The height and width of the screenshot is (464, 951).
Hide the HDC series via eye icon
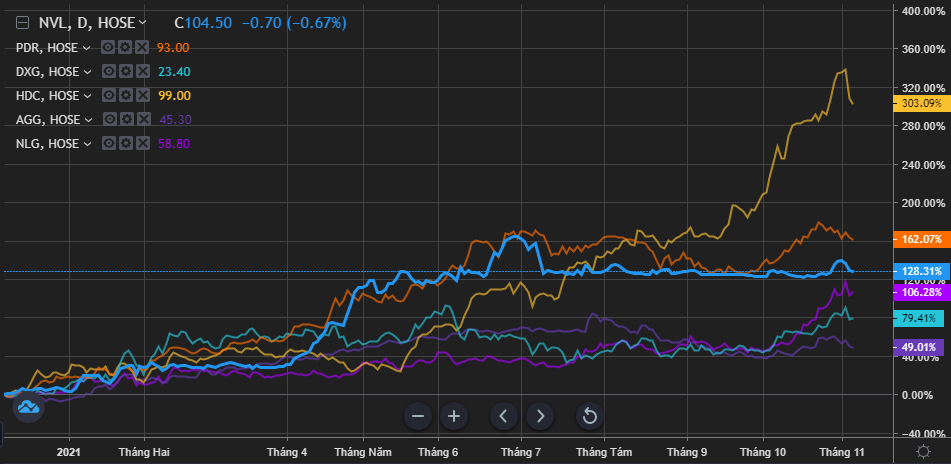[109, 96]
